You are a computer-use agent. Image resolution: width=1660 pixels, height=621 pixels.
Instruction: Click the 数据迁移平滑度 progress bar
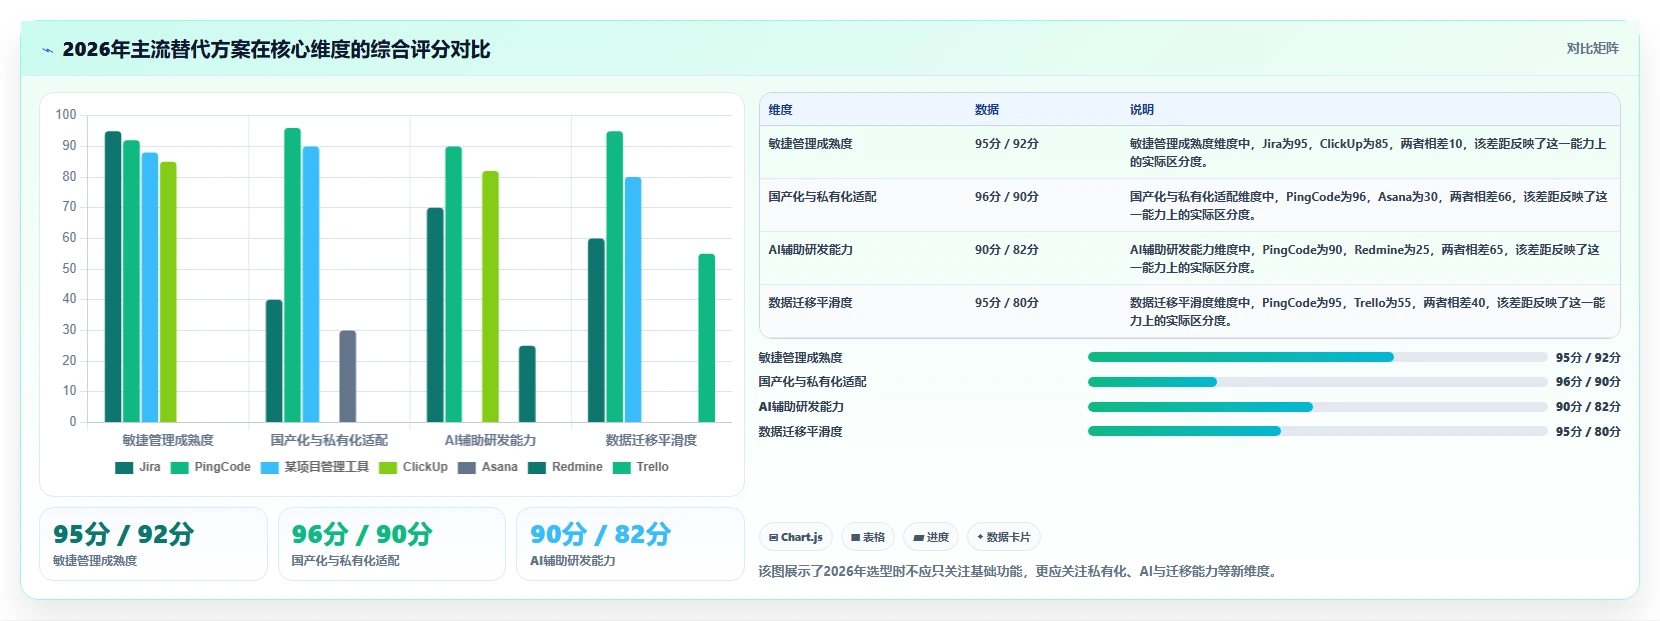click(x=1317, y=431)
